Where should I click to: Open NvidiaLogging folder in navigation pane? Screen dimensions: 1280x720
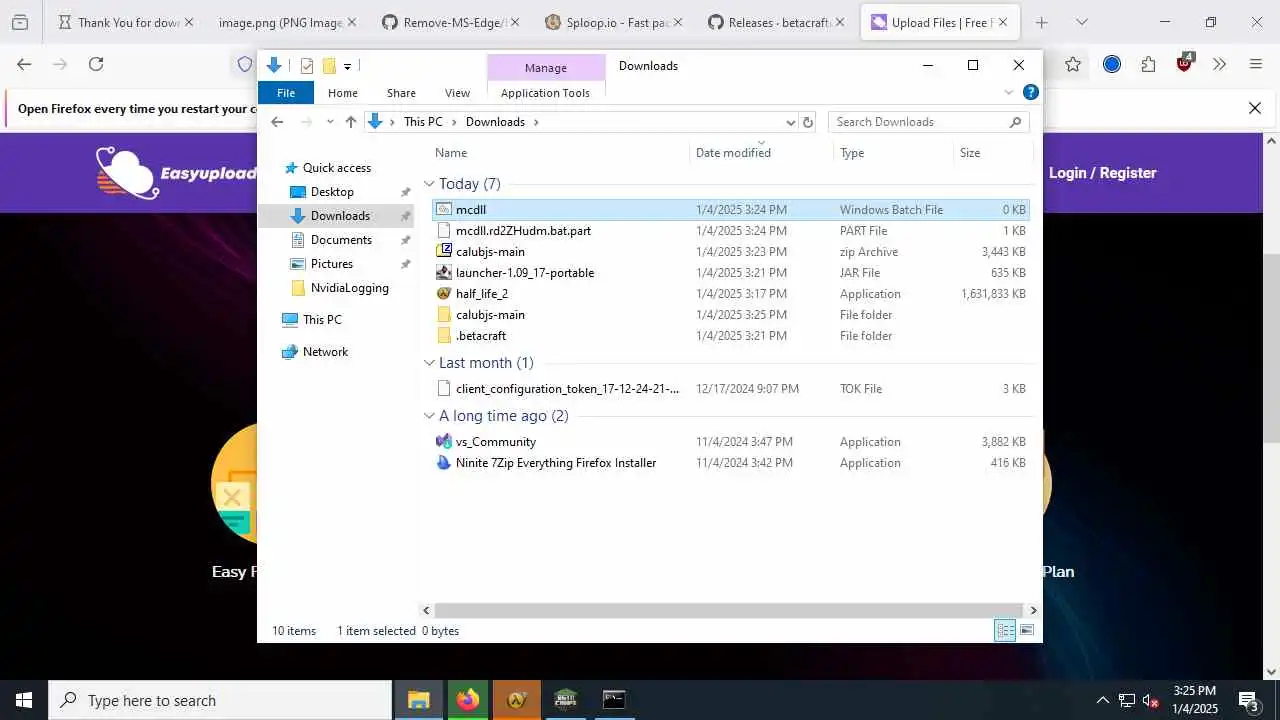point(349,288)
